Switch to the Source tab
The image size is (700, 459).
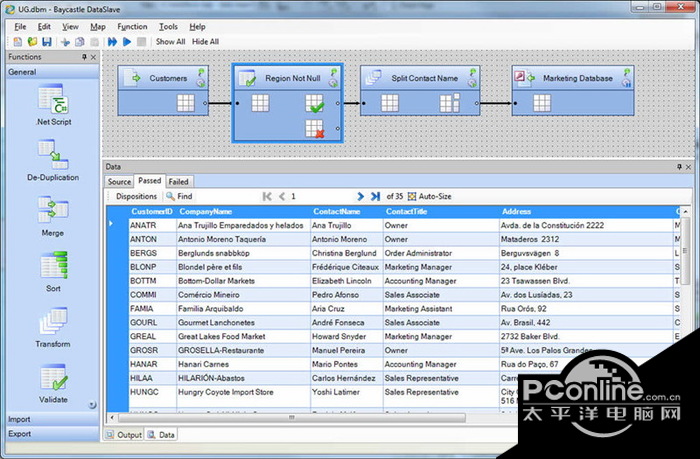tap(119, 182)
